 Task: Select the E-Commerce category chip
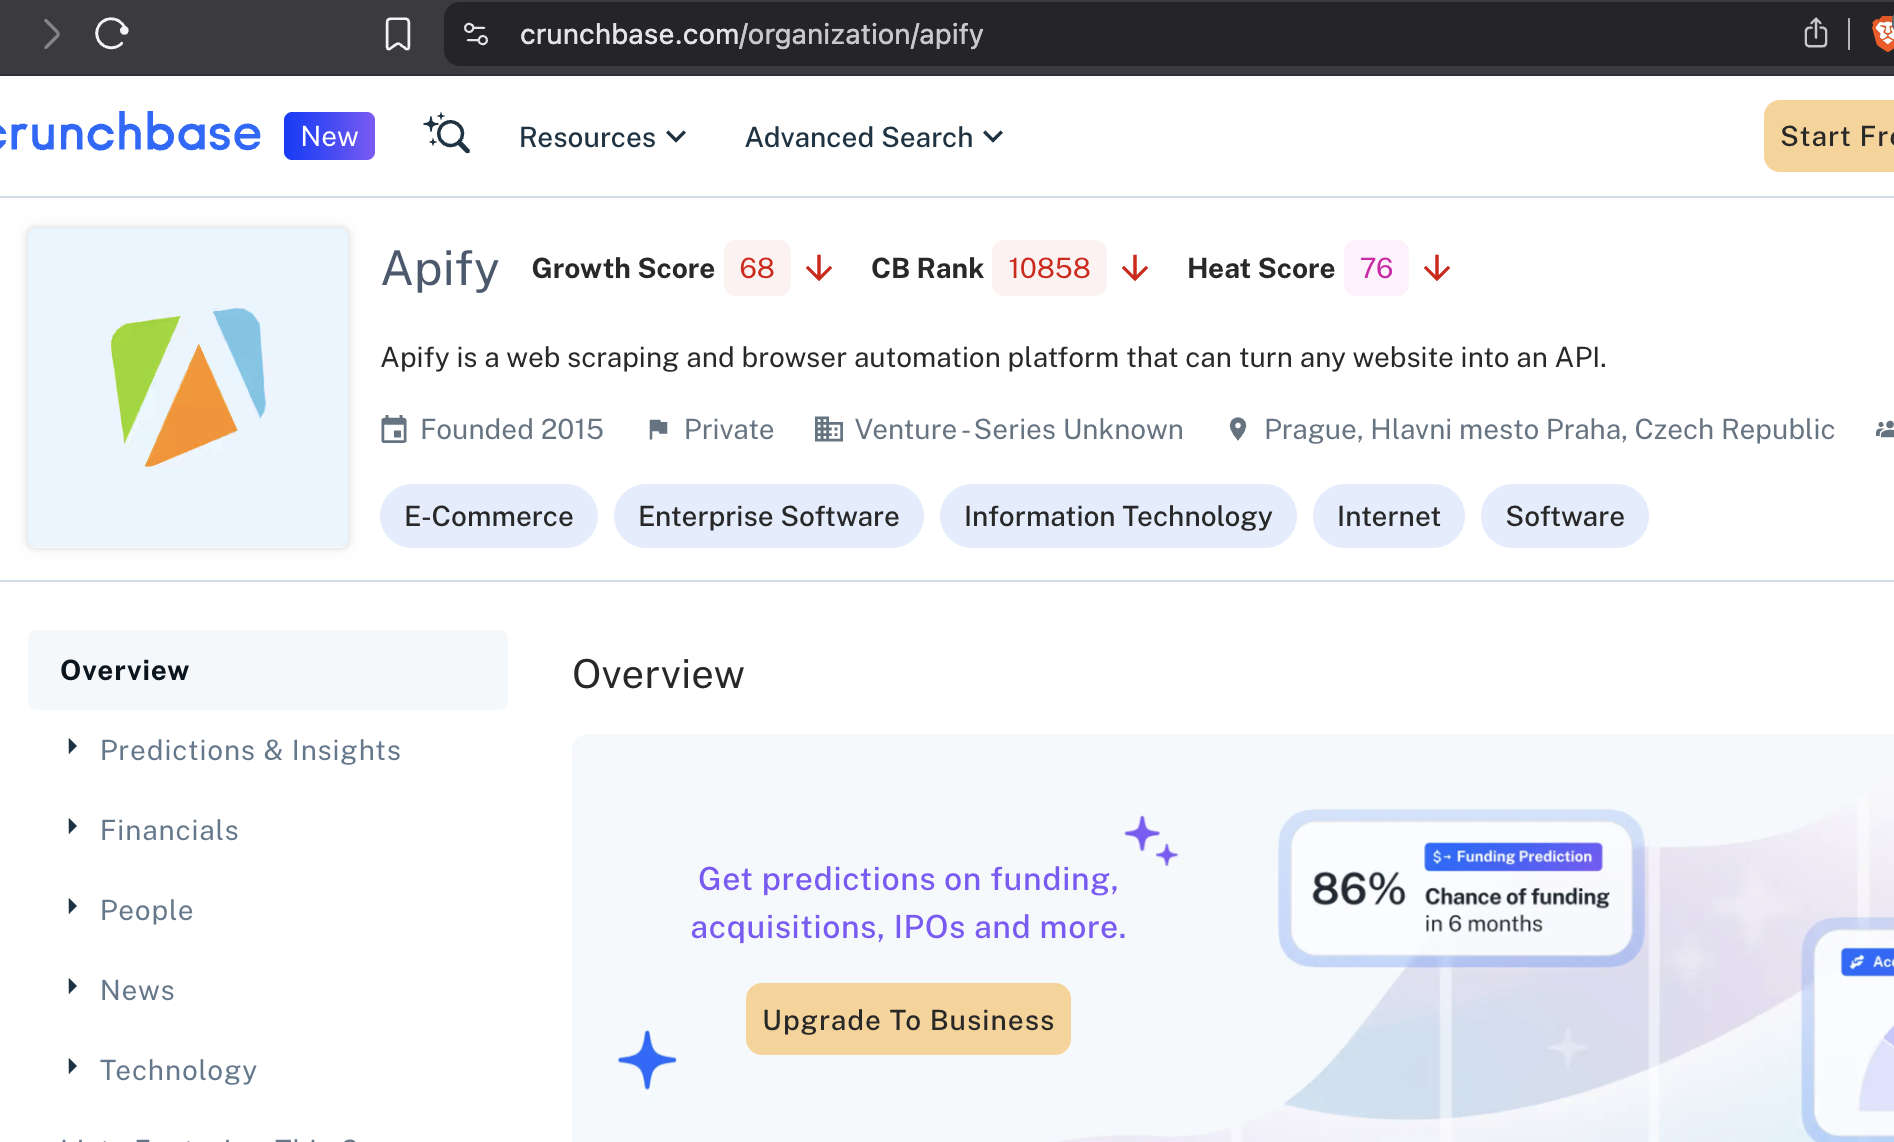[x=489, y=516]
